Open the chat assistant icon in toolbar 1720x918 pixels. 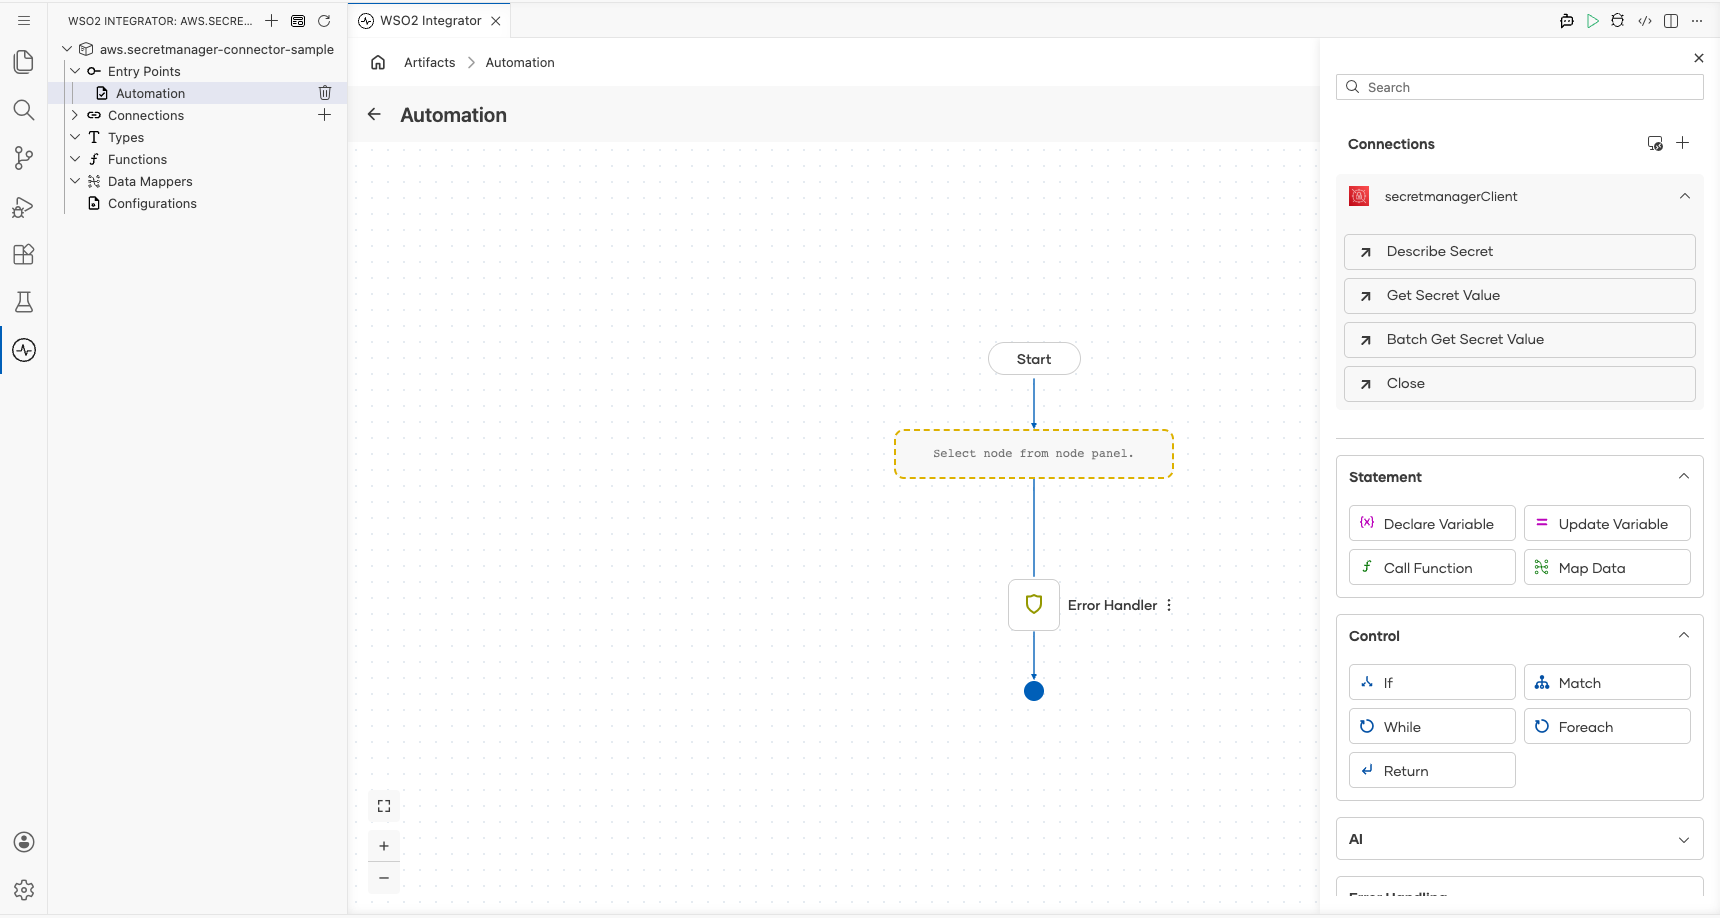[1567, 20]
